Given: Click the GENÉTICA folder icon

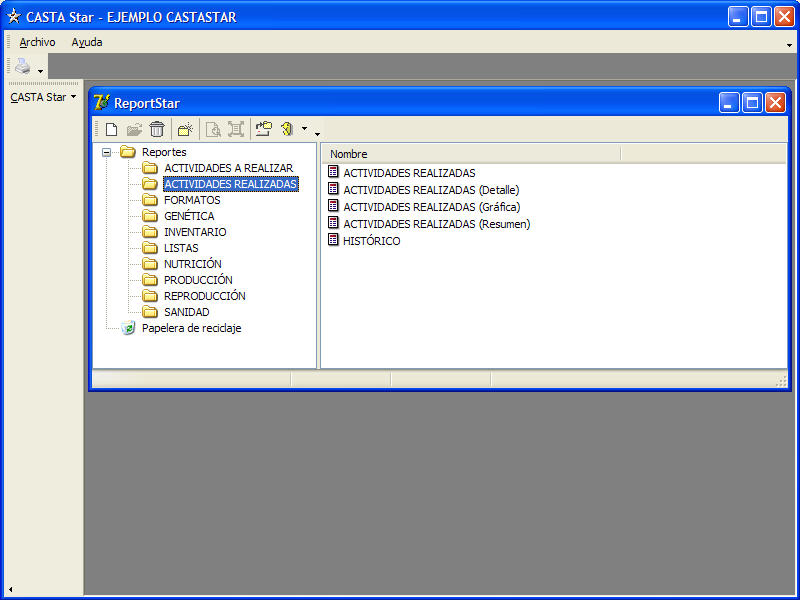Looking at the screenshot, I should click(x=150, y=215).
